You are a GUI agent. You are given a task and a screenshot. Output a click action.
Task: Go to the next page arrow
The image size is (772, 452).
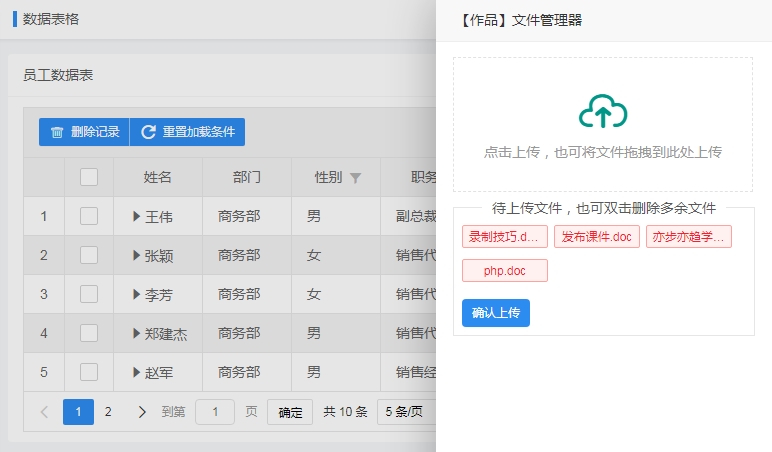(x=142, y=412)
